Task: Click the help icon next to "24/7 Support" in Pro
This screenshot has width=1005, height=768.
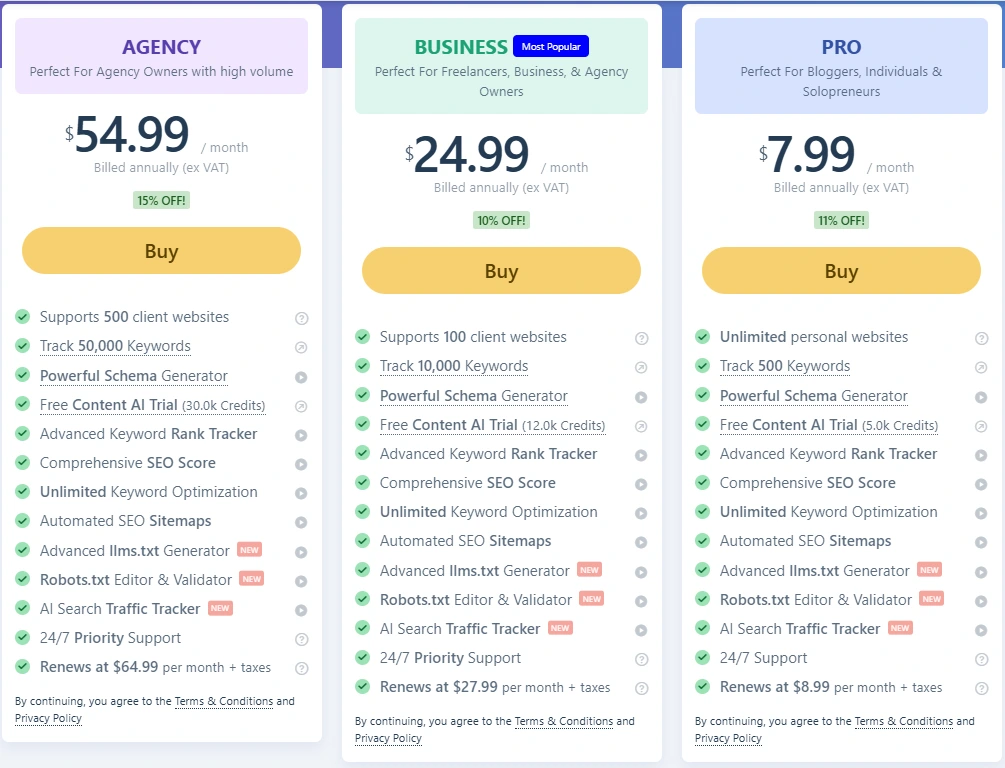Action: (981, 658)
